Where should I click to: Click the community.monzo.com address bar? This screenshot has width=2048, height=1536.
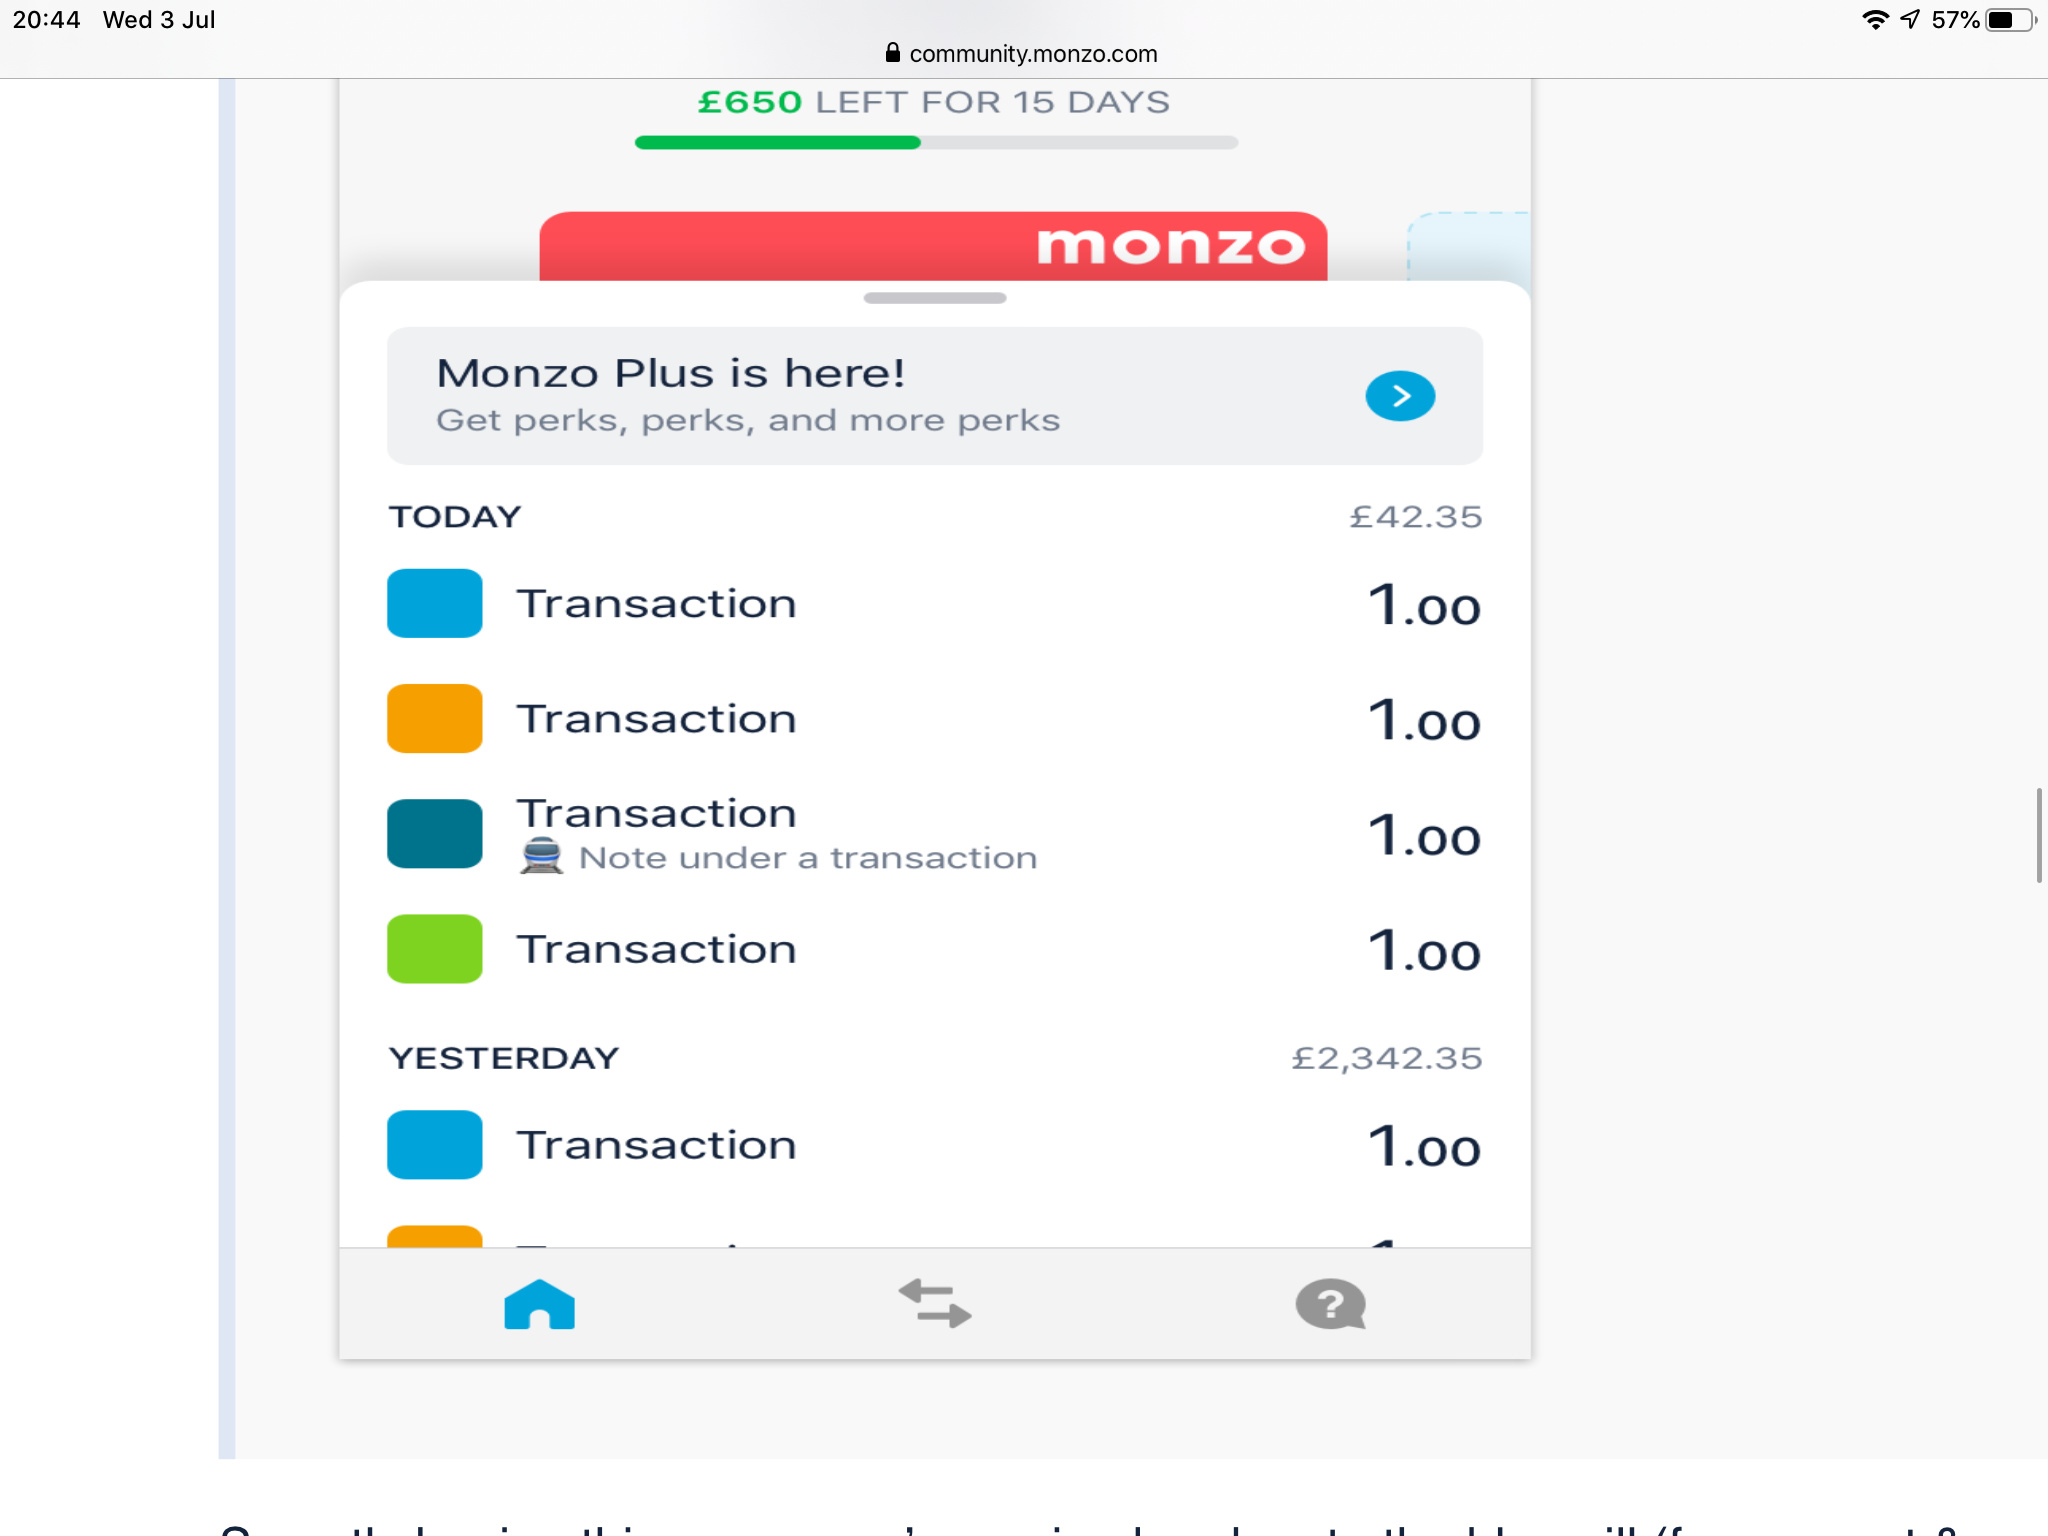[x=1022, y=54]
